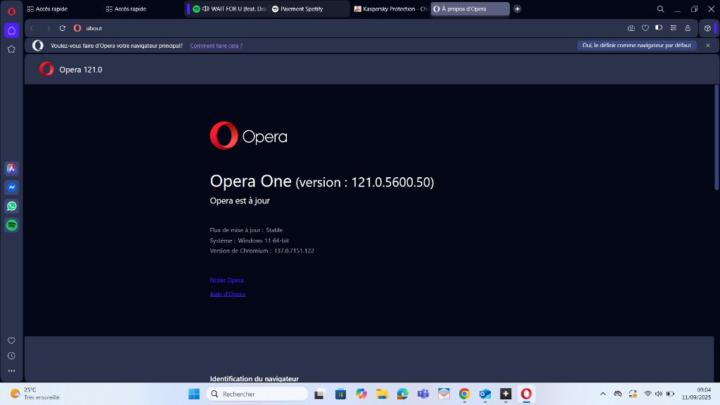This screenshot has height=405, width=720.
Task: Reload the current page
Action: point(62,28)
